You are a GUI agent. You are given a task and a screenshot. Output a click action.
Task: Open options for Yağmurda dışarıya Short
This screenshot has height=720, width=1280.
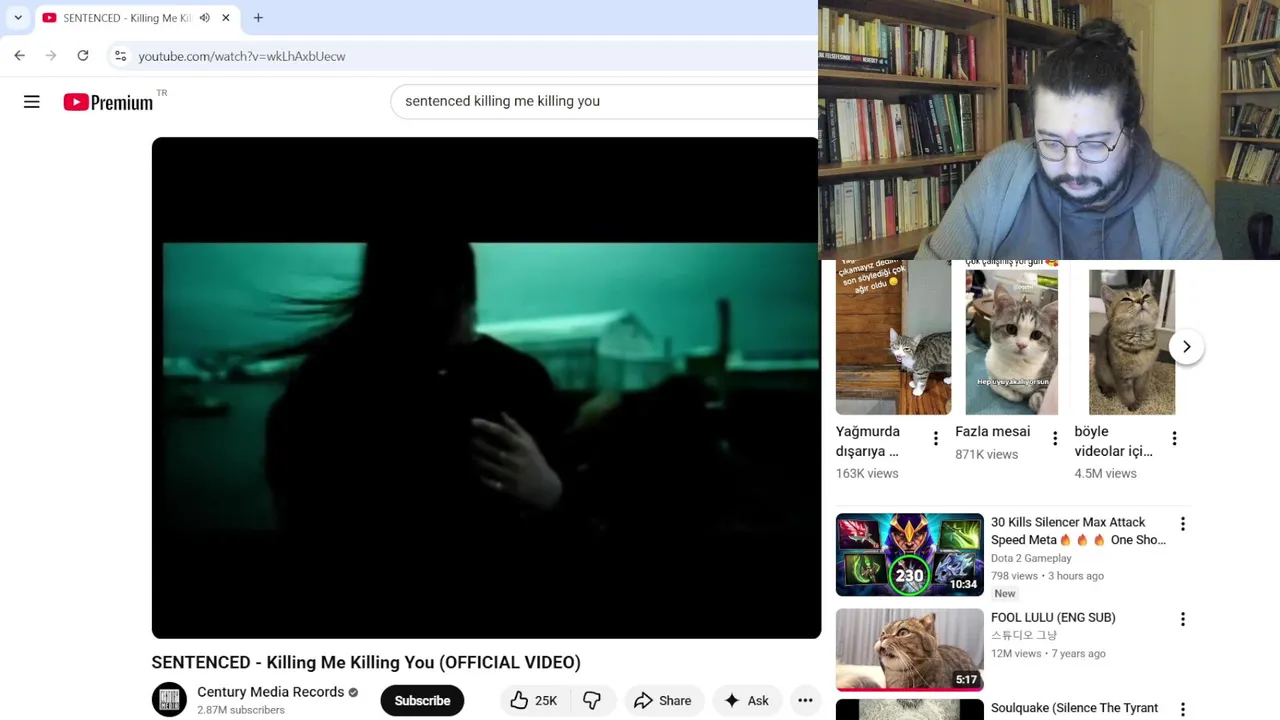pyautogui.click(x=936, y=438)
